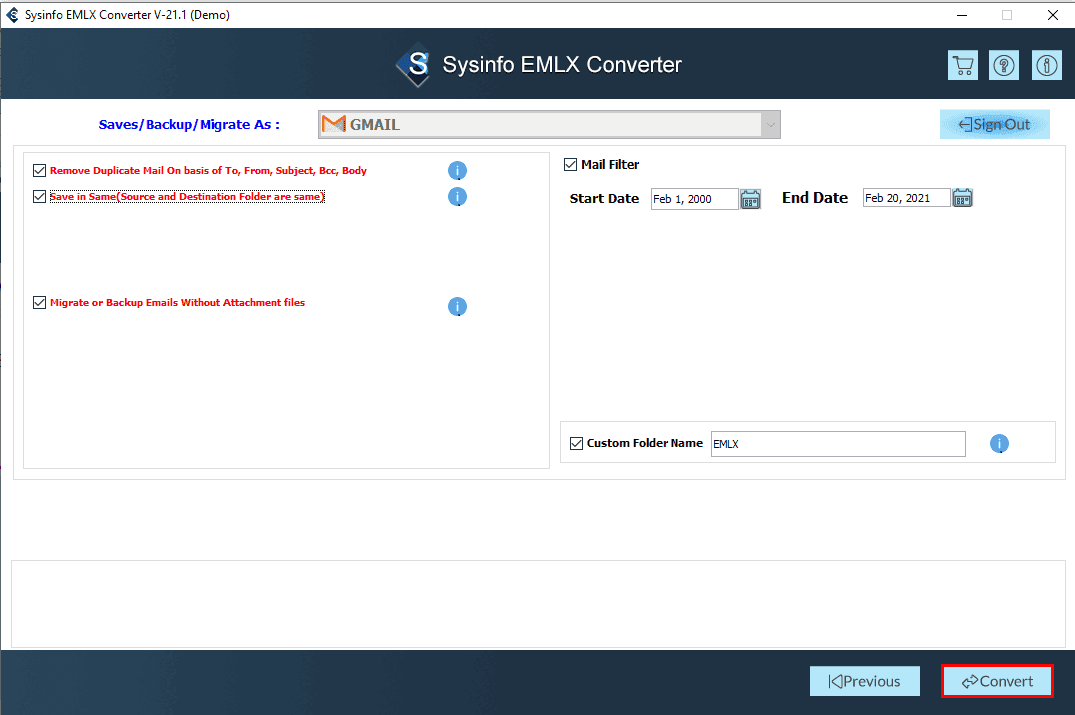Click the Sign Out button
This screenshot has height=715, width=1075.
pyautogui.click(x=994, y=124)
